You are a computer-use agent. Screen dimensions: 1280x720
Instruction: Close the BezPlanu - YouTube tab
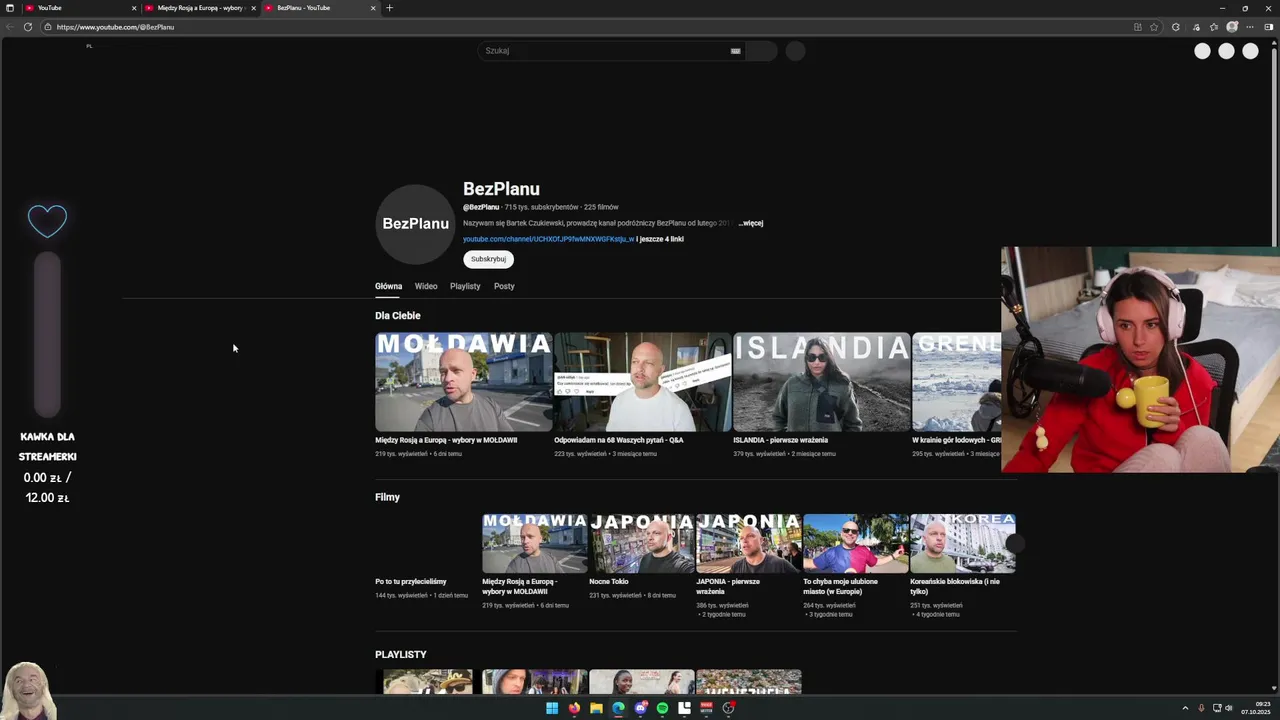click(x=374, y=8)
